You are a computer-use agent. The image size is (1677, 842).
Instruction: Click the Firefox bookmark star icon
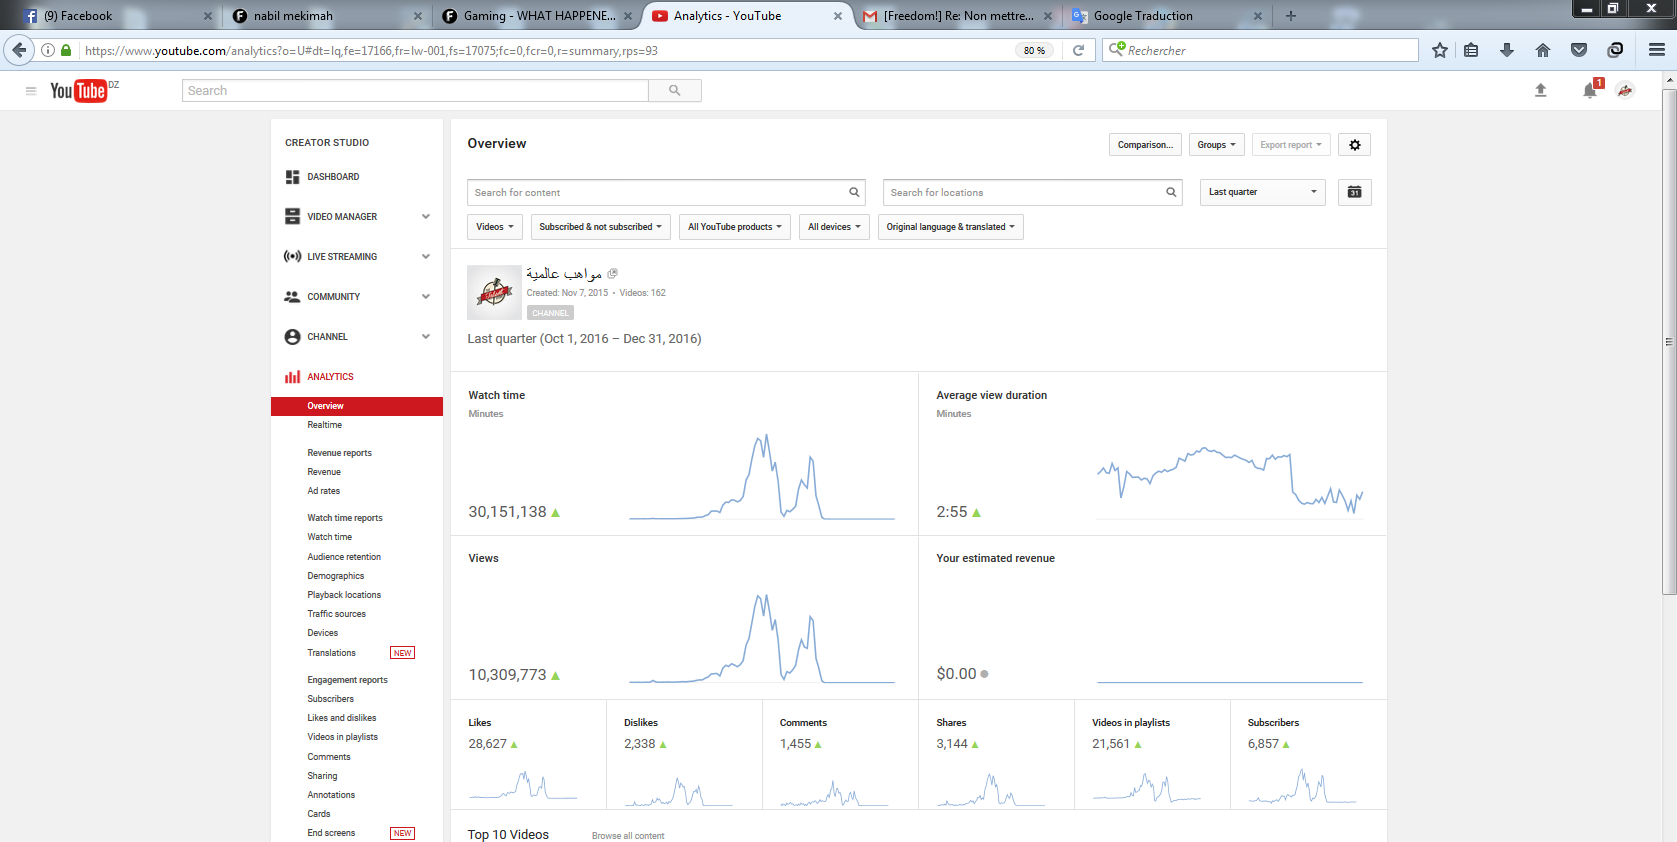(x=1439, y=50)
